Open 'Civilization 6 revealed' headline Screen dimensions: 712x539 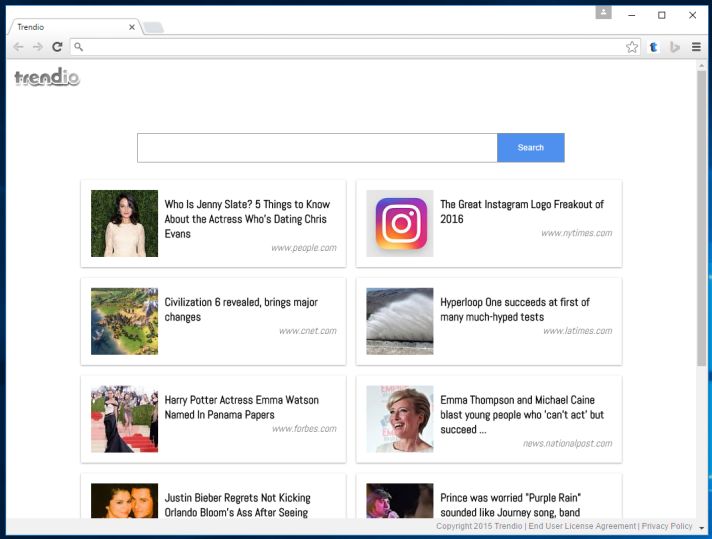pos(241,310)
